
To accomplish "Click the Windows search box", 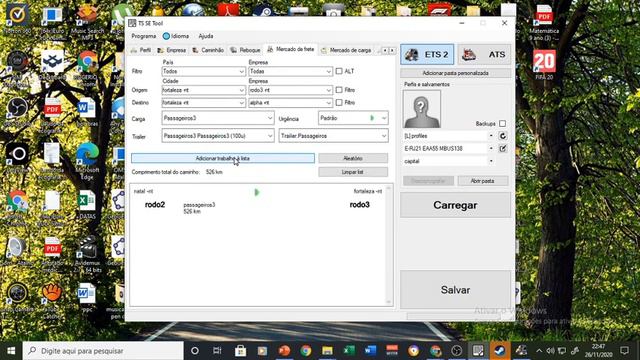I will click(x=103, y=351).
